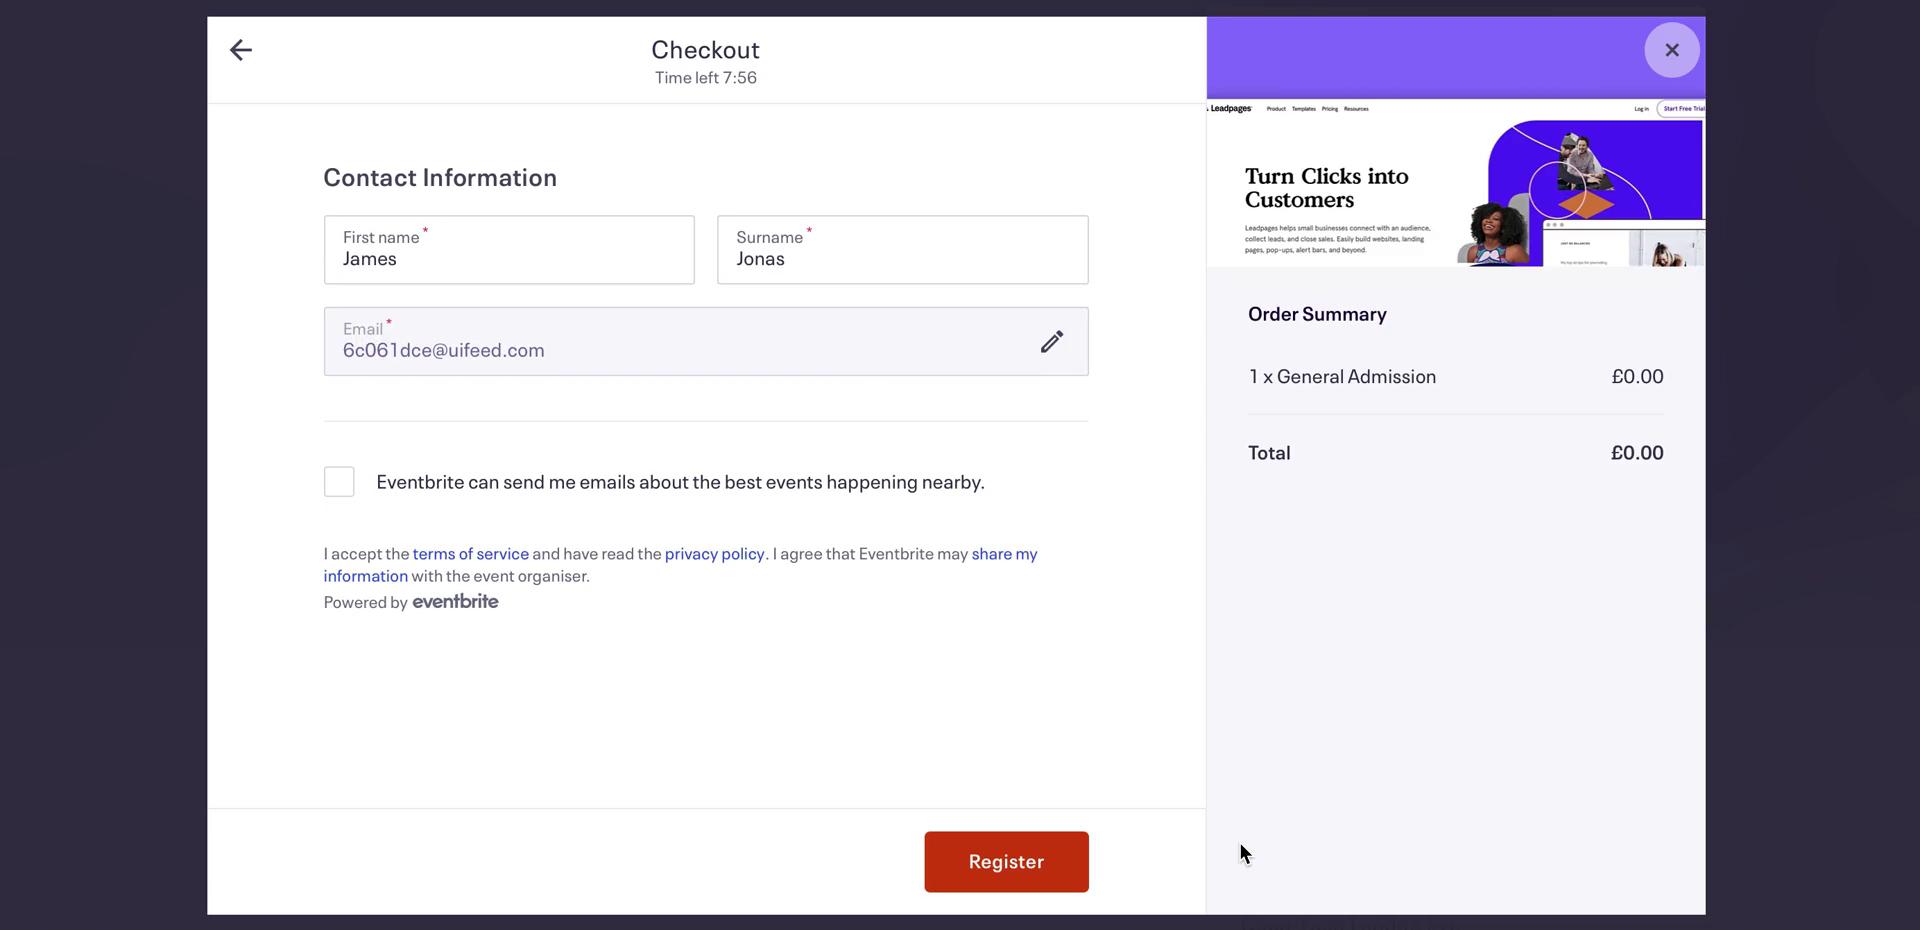Open the share my information link
1920x930 pixels.
(680, 565)
